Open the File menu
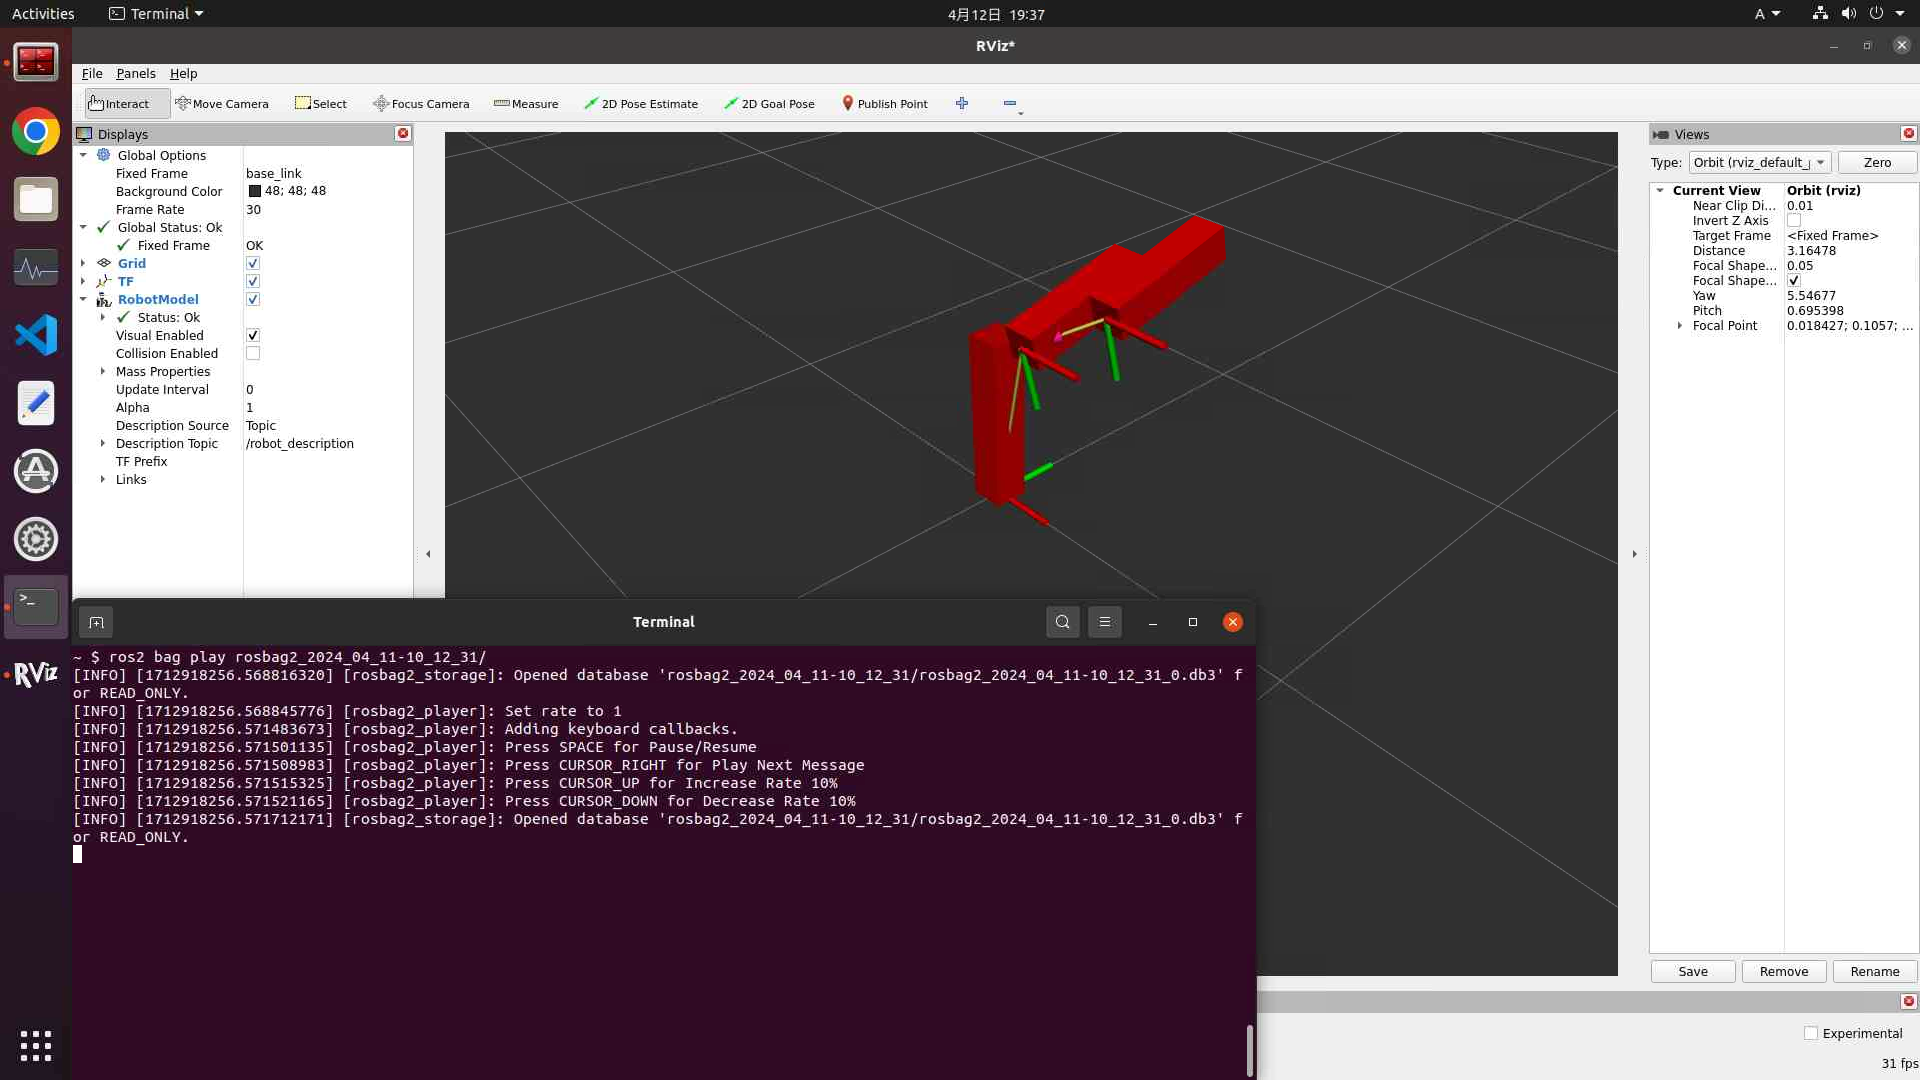The height and width of the screenshot is (1080, 1920). (x=92, y=74)
